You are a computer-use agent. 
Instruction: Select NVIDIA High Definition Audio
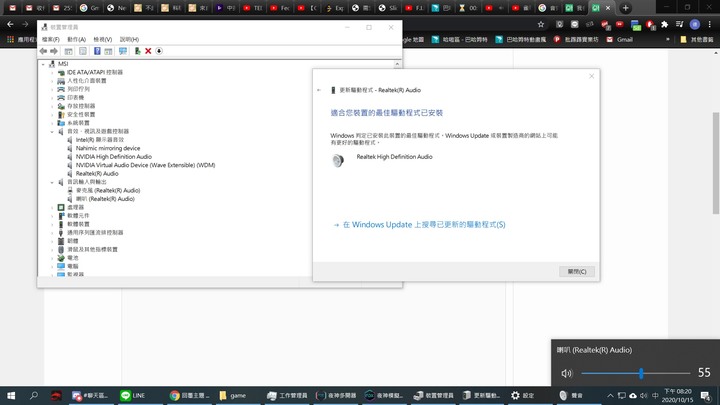[x=113, y=157]
